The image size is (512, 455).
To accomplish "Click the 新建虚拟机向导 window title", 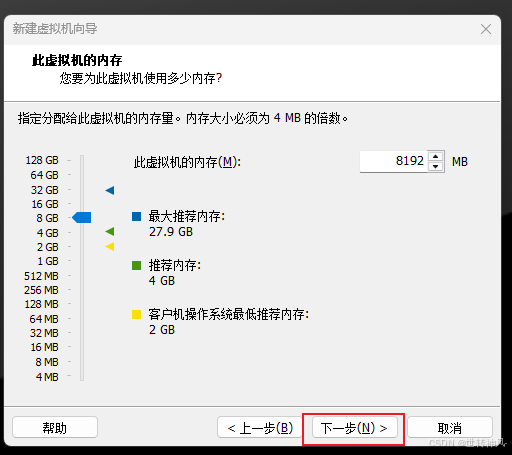I will (x=55, y=29).
